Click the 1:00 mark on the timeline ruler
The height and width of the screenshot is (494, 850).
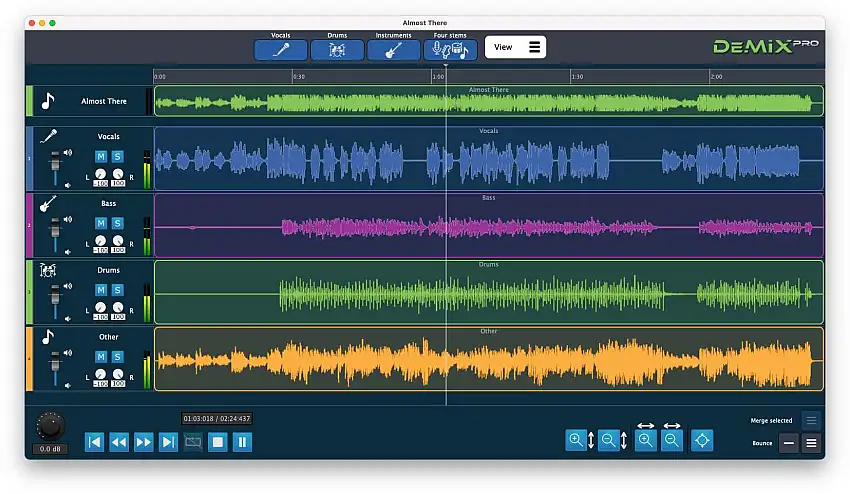(x=438, y=76)
